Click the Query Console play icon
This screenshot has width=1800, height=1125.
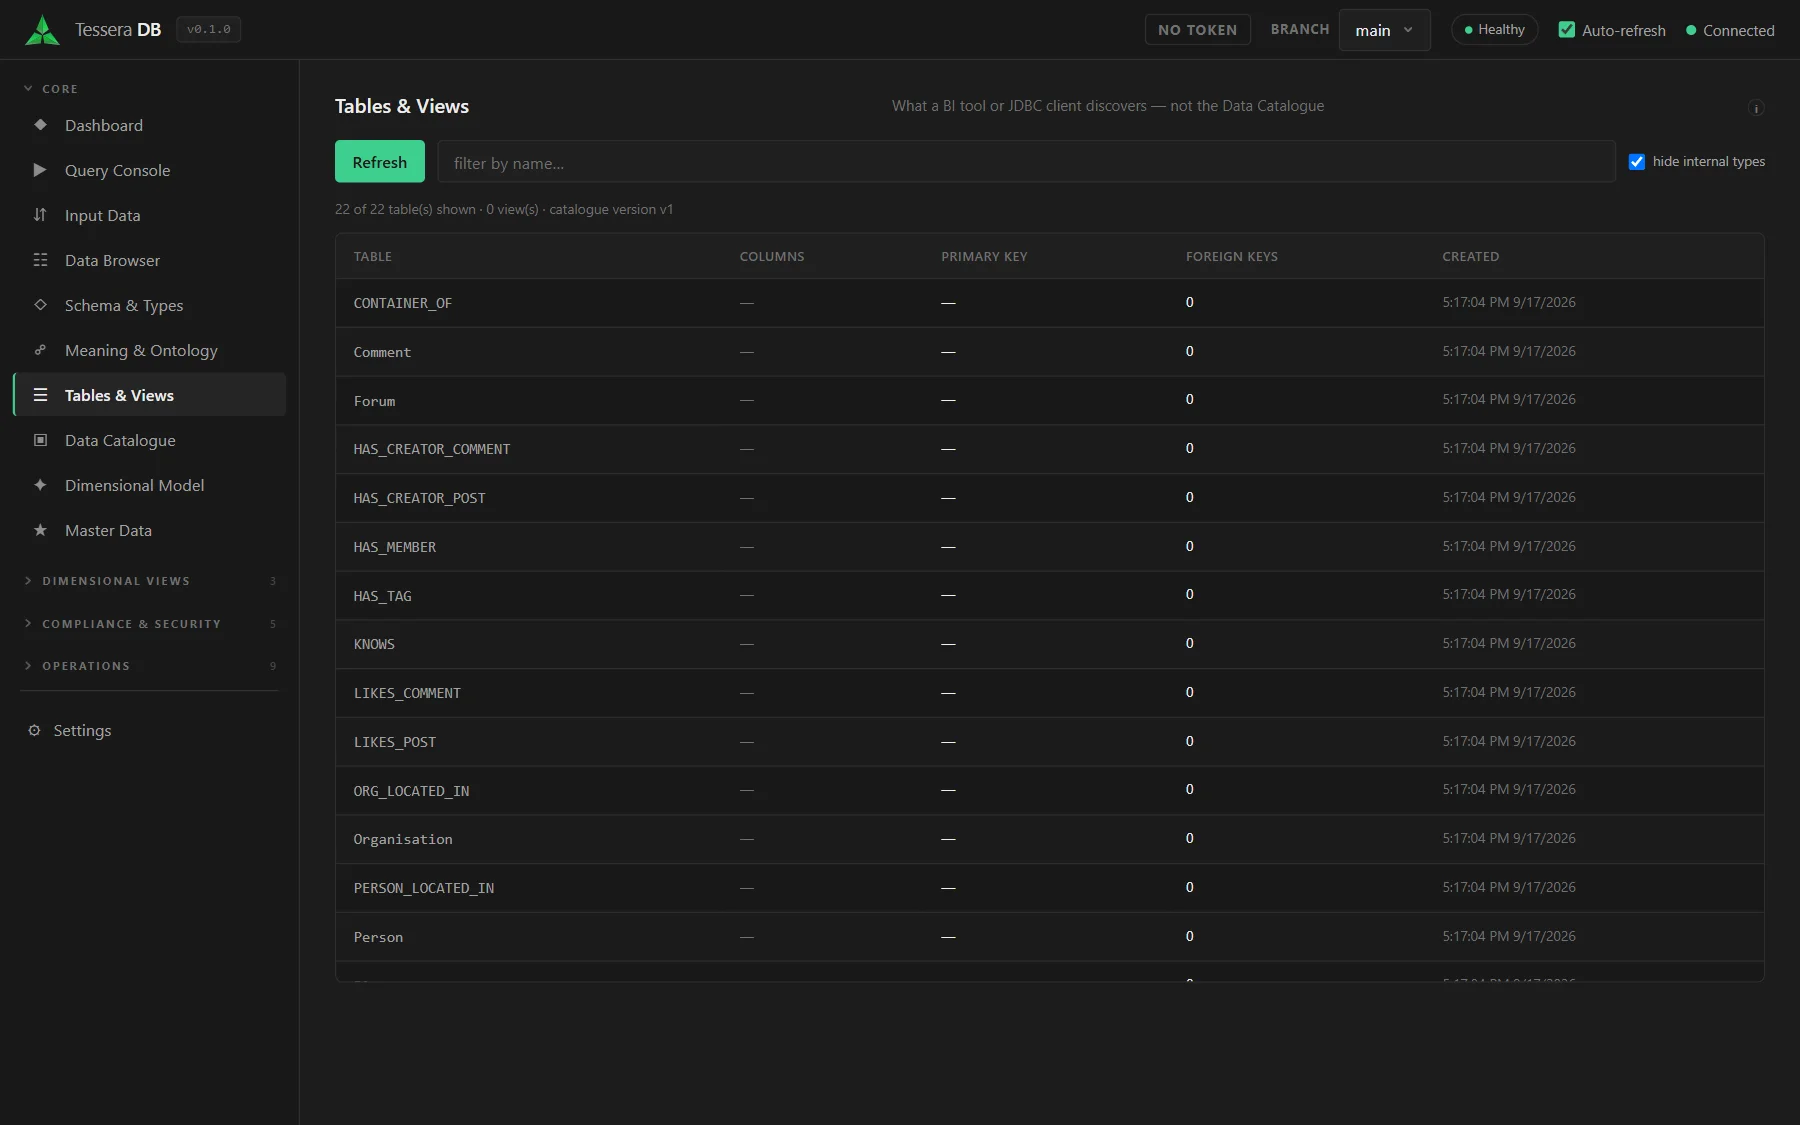pyautogui.click(x=40, y=170)
